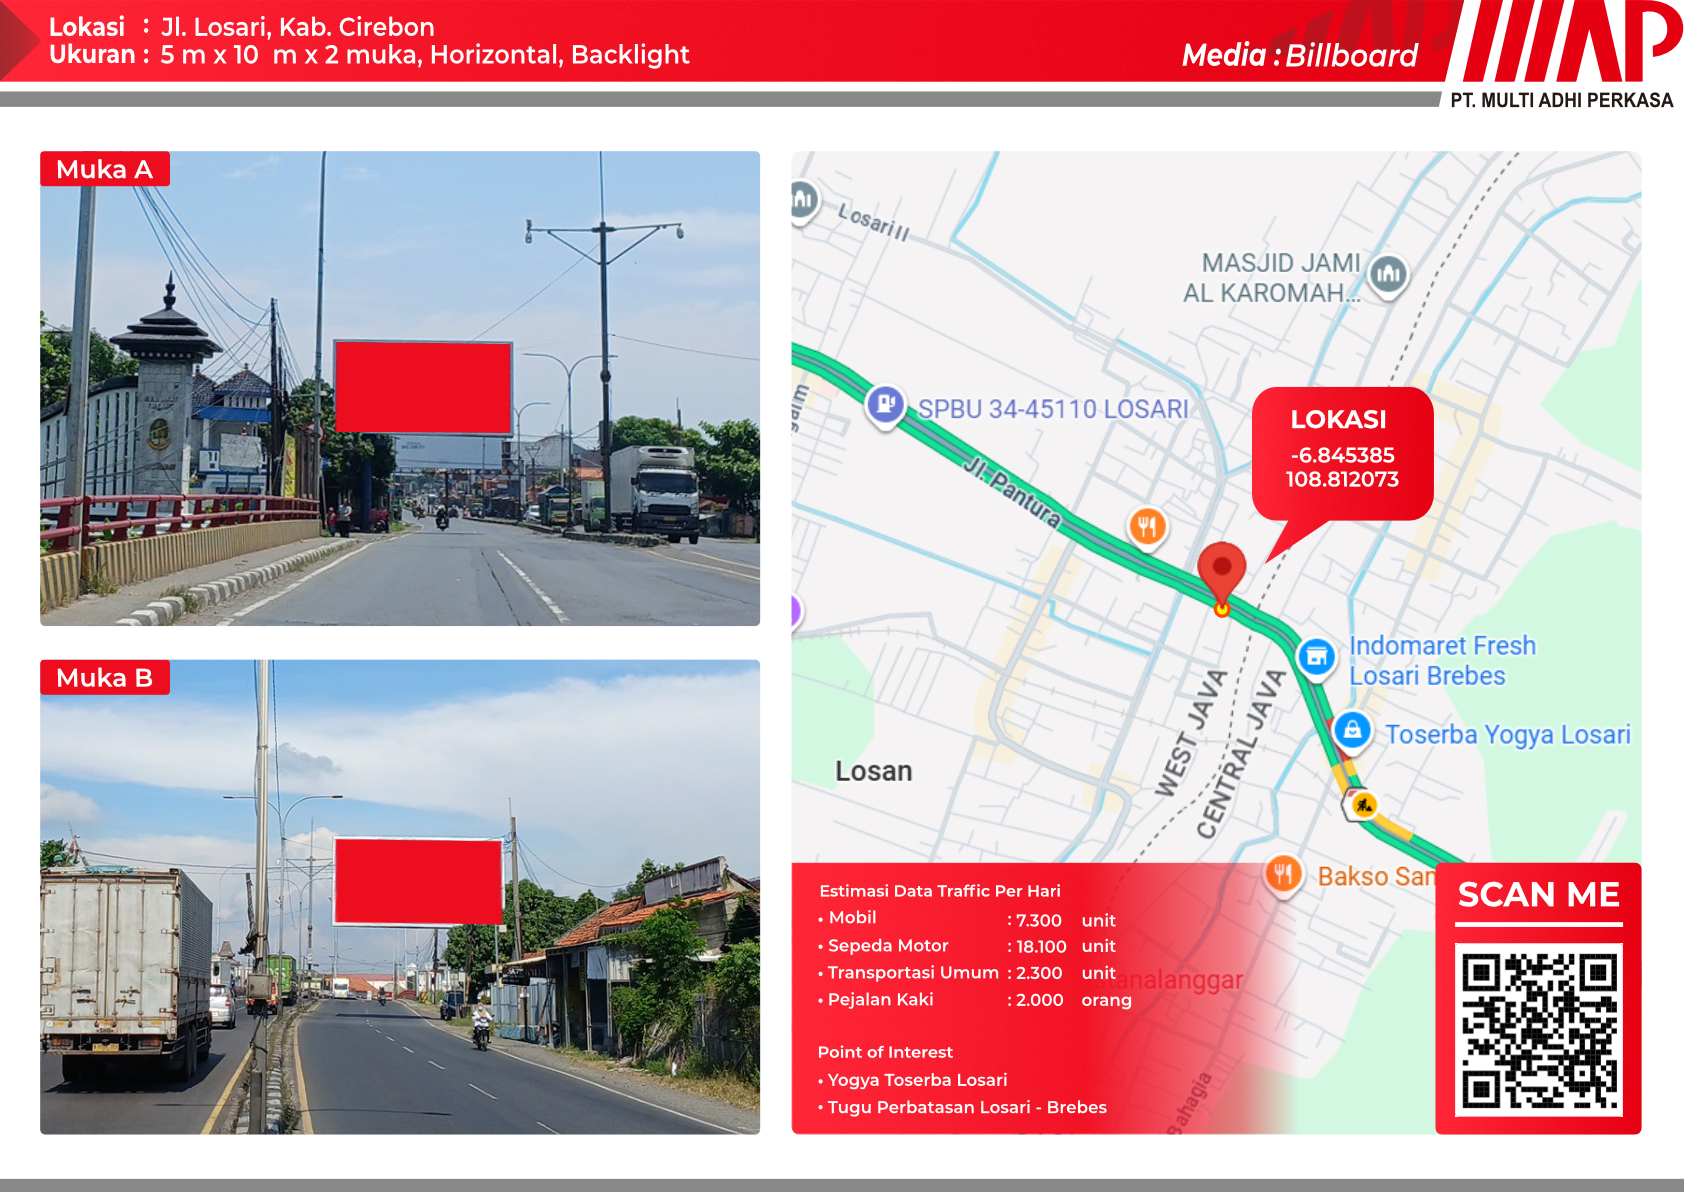Click "Estimasi Data Traffic Per Hari" heading
The height and width of the screenshot is (1192, 1684).
(x=940, y=891)
